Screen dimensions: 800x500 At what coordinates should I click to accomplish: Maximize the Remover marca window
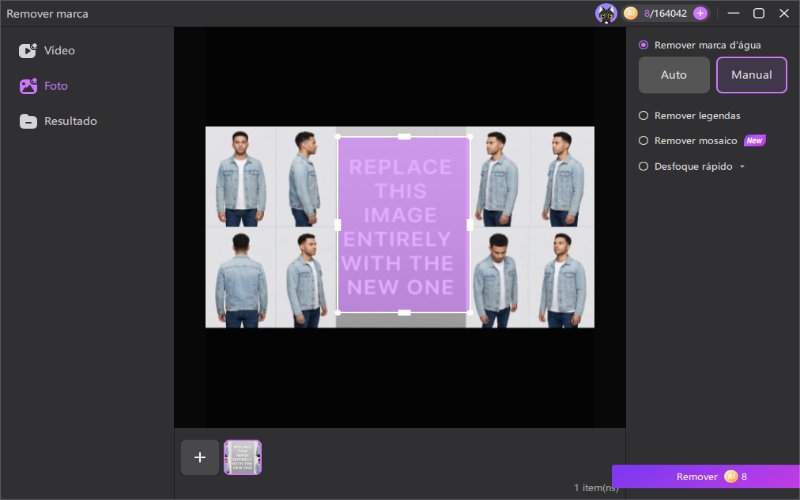(759, 13)
